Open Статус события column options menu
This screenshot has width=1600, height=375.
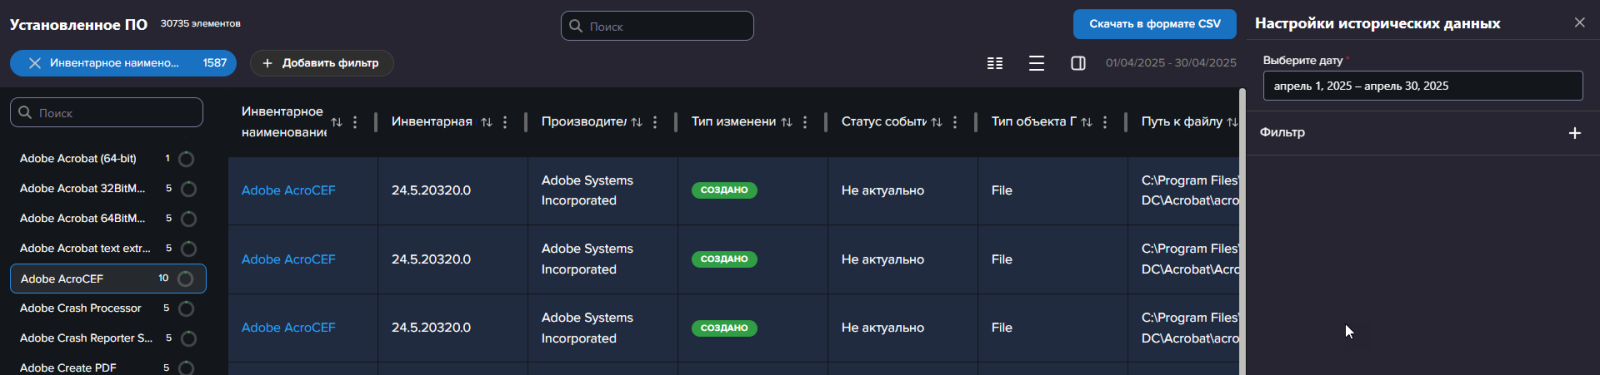(x=955, y=122)
